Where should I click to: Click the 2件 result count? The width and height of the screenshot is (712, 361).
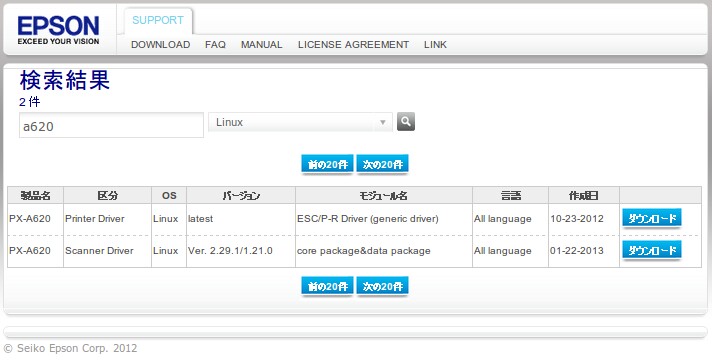(30, 102)
